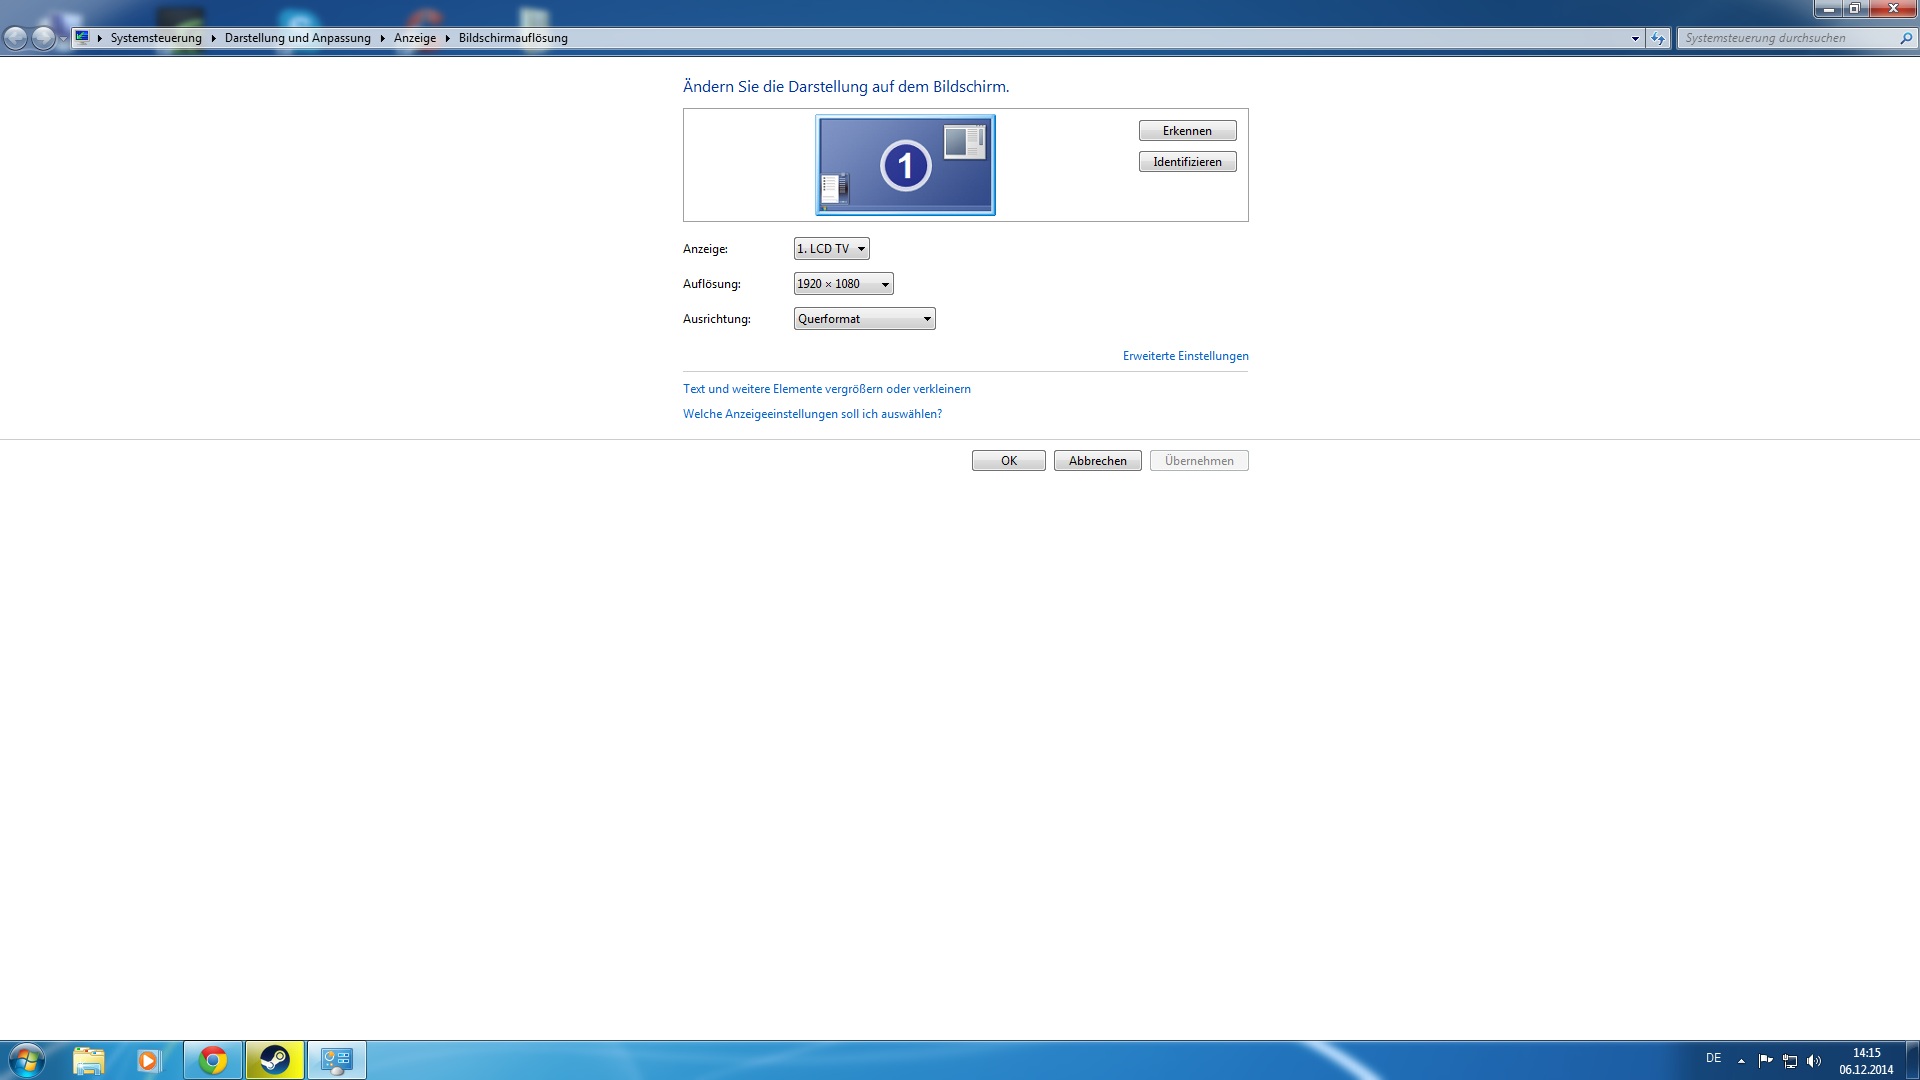This screenshot has width=1920, height=1080.
Task: Navigate to Darstellung und Anpassung breadcrumb
Action: click(x=297, y=38)
